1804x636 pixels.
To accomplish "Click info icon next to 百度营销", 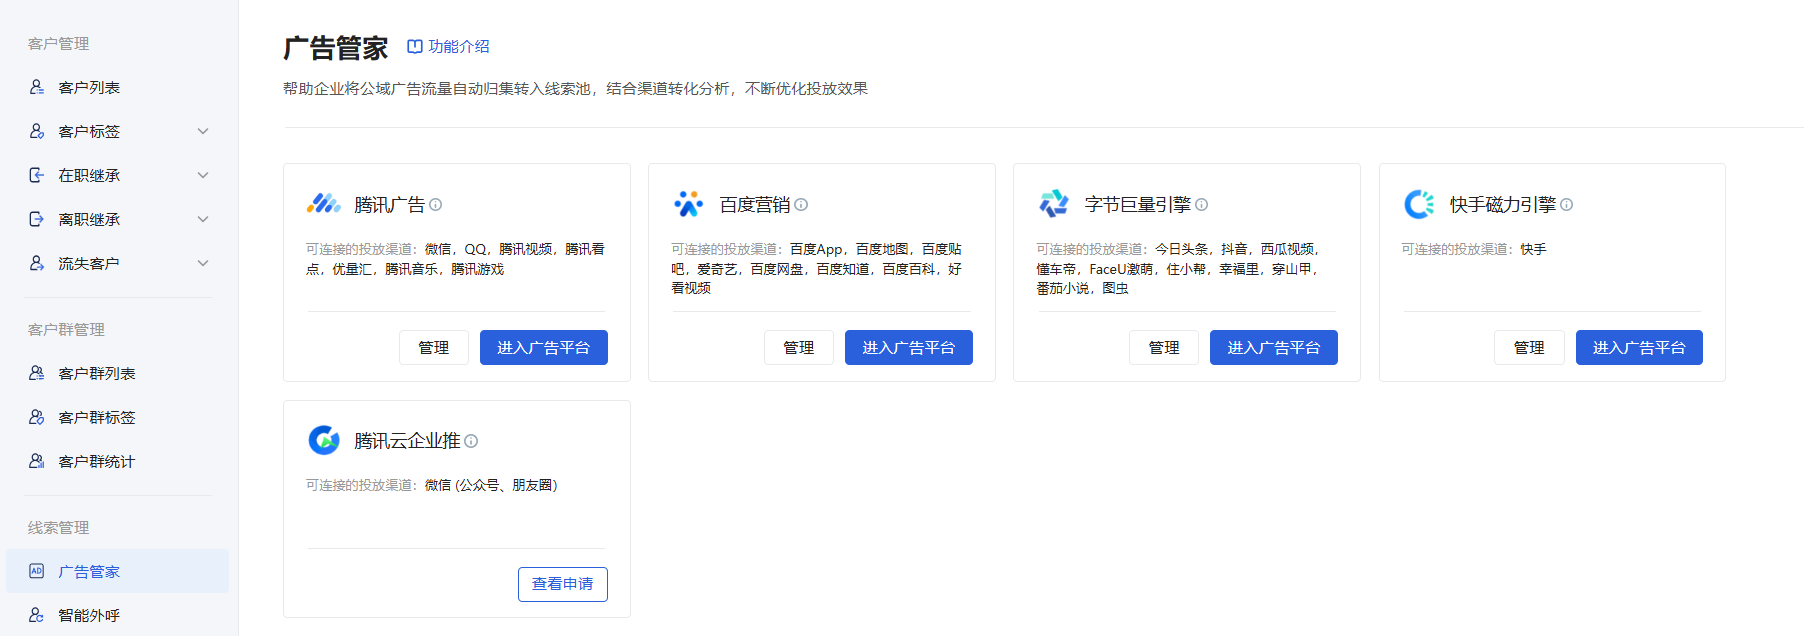I will [x=801, y=205].
